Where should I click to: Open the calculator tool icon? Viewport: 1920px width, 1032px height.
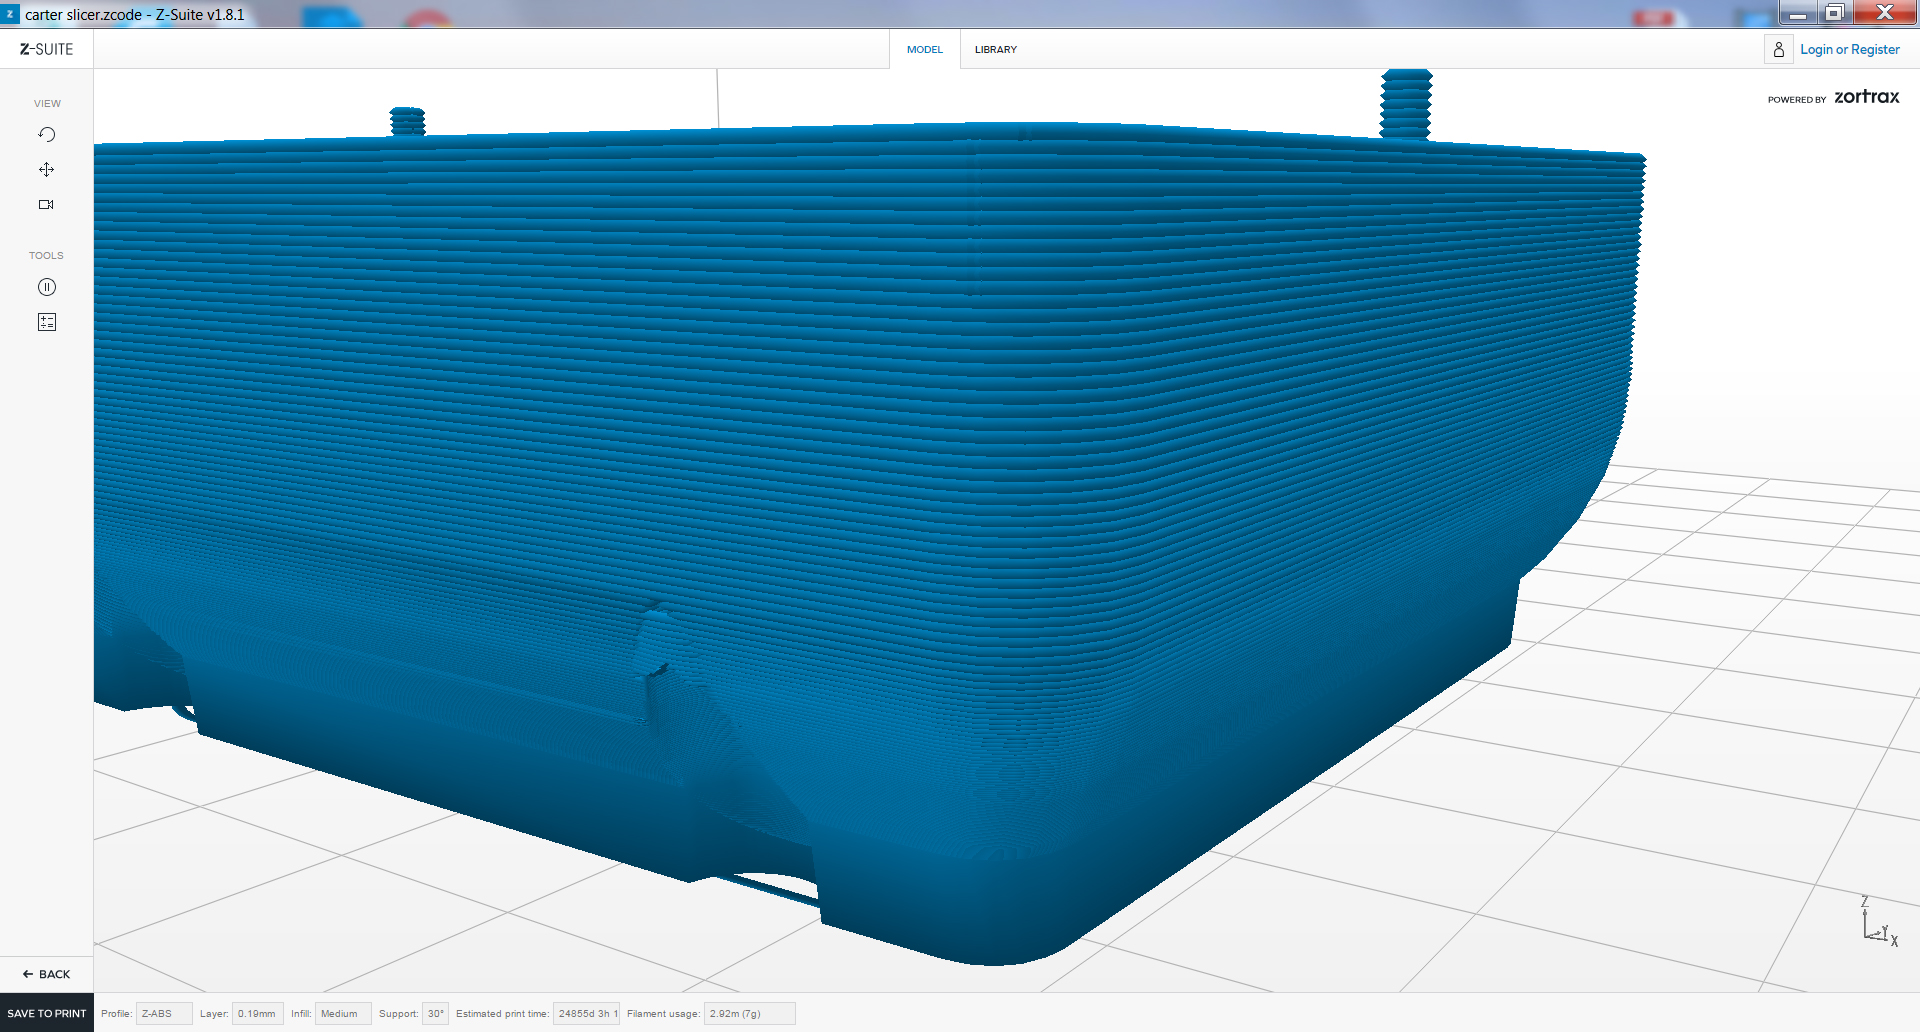46,322
